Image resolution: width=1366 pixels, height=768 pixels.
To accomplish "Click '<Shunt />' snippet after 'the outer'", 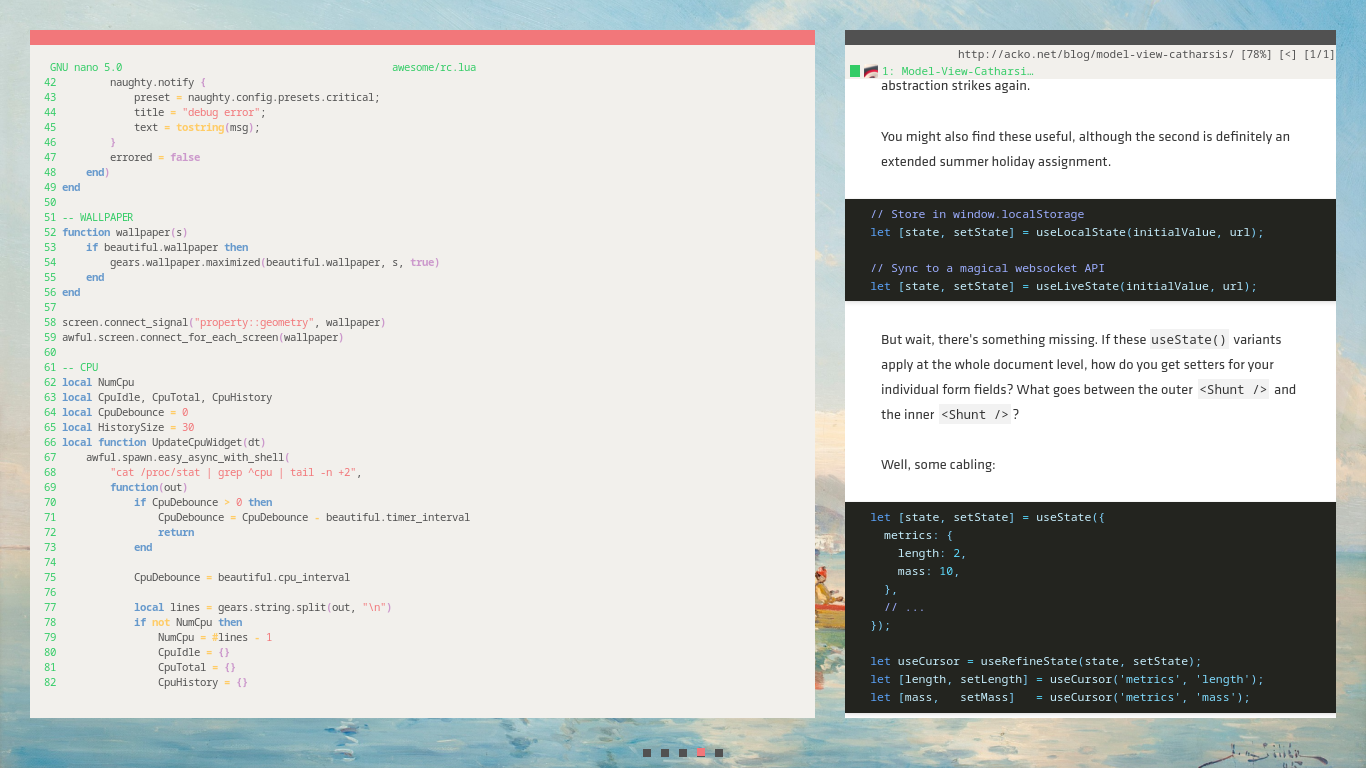I will pyautogui.click(x=1233, y=389).
